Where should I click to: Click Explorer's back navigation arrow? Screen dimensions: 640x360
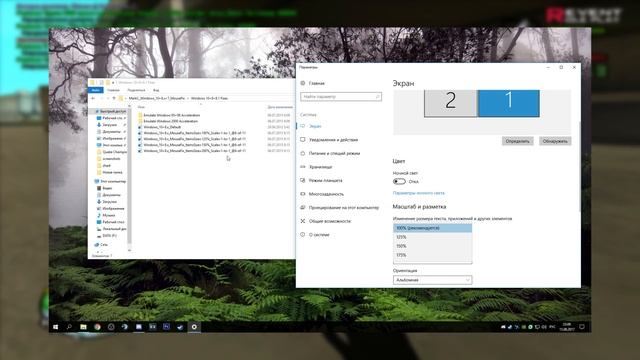point(93,98)
